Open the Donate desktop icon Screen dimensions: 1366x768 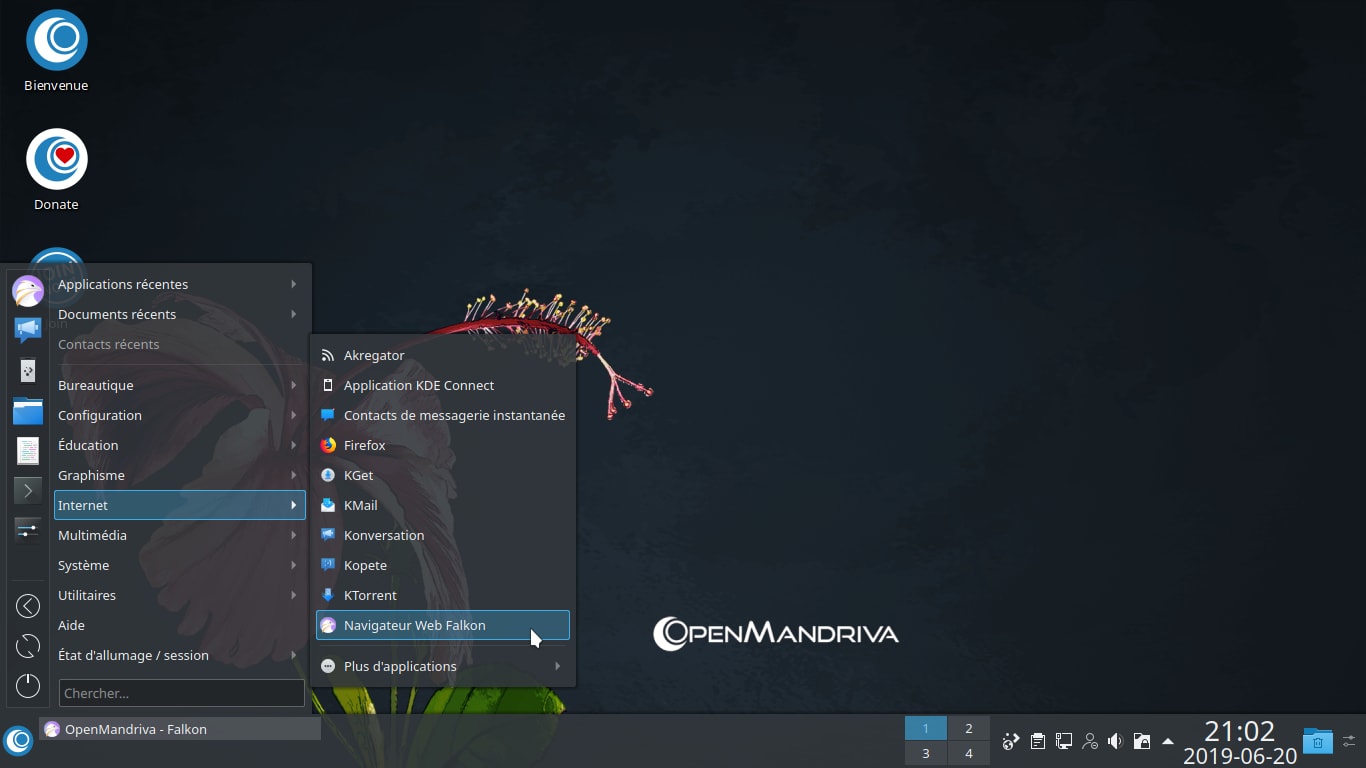click(56, 169)
